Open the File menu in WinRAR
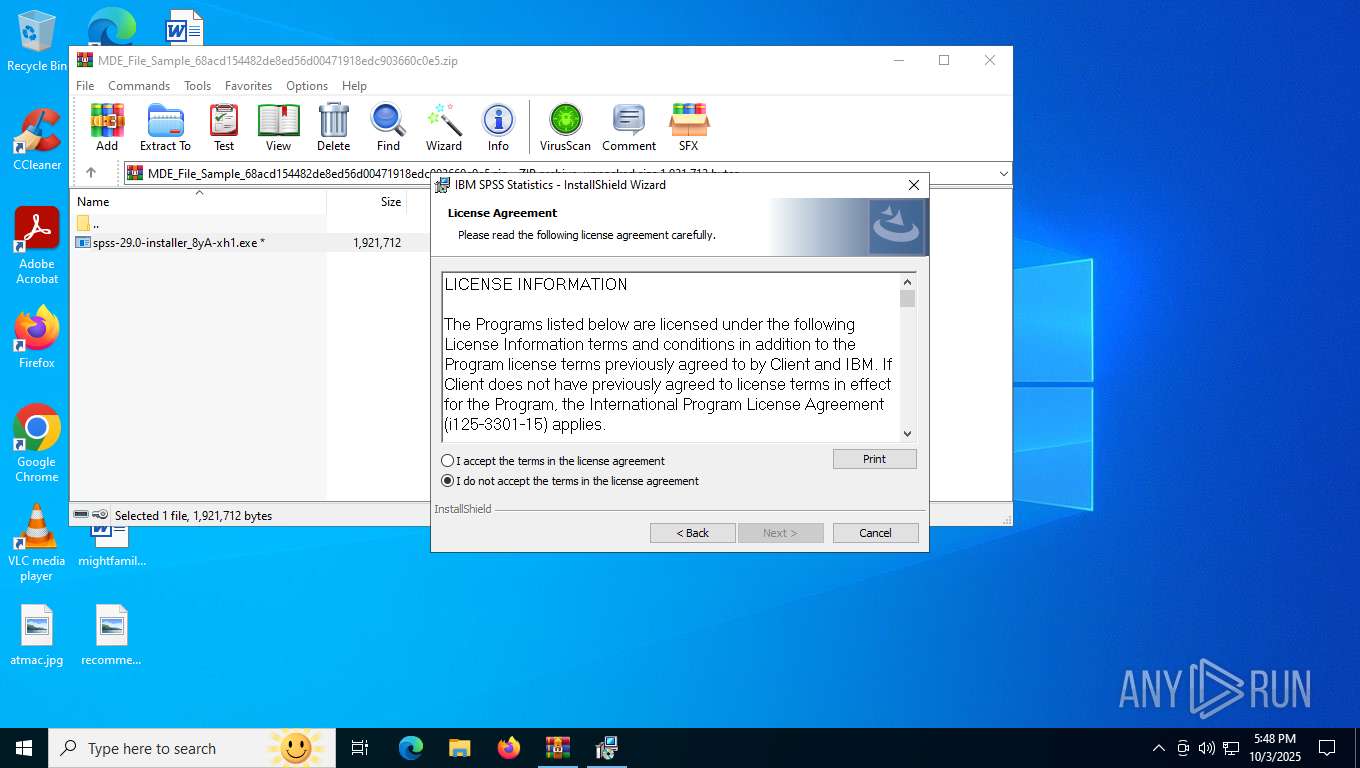The height and width of the screenshot is (768, 1360). pos(85,86)
